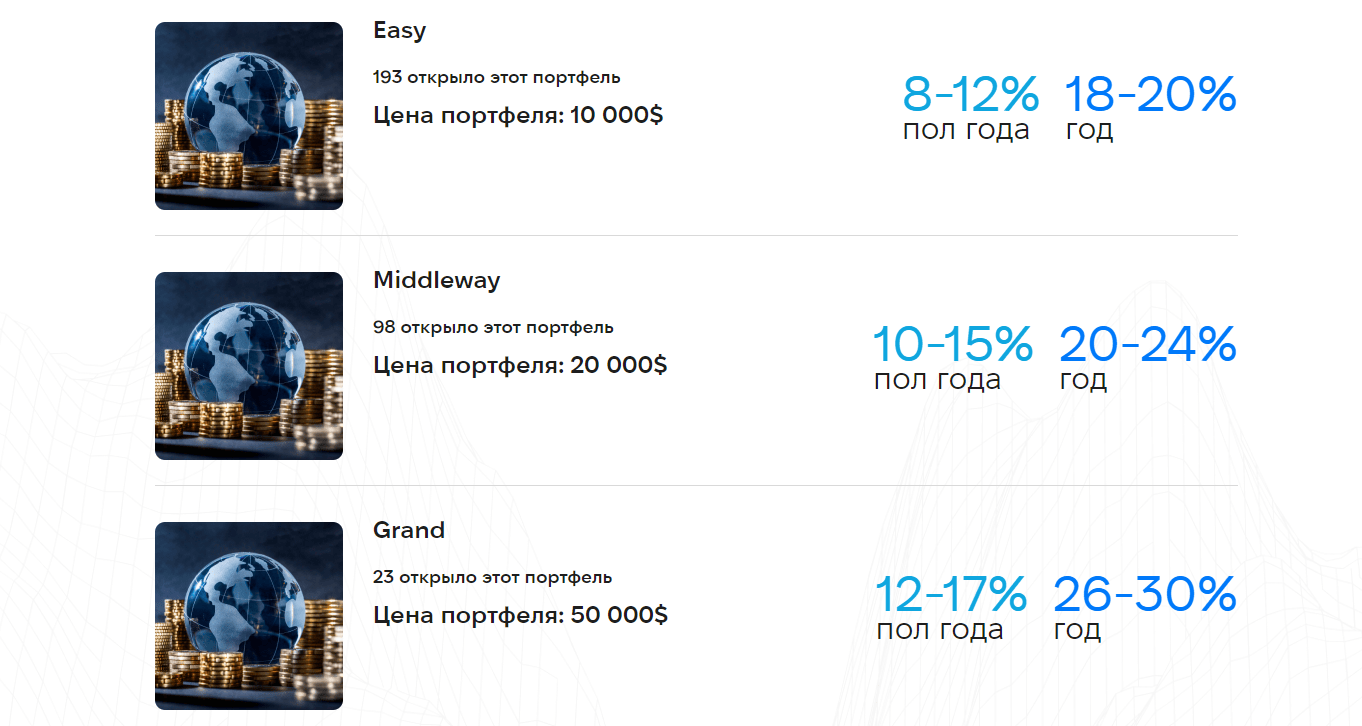
Task: Click '193 открыло этот портфель' text
Action: tap(497, 77)
